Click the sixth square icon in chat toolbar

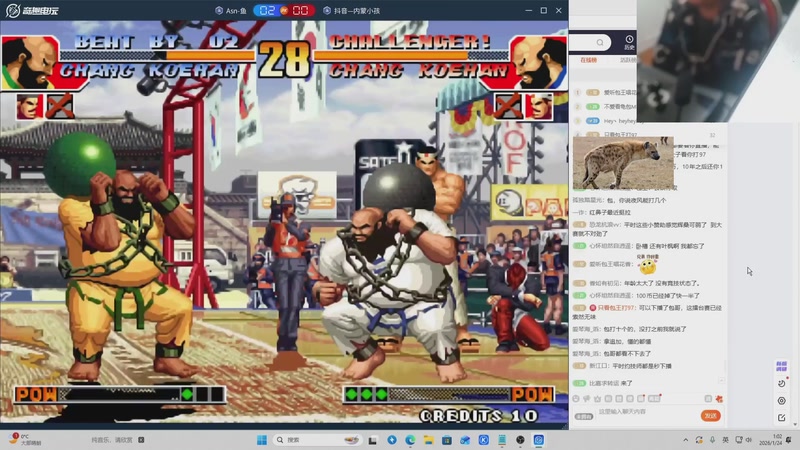[630, 398]
